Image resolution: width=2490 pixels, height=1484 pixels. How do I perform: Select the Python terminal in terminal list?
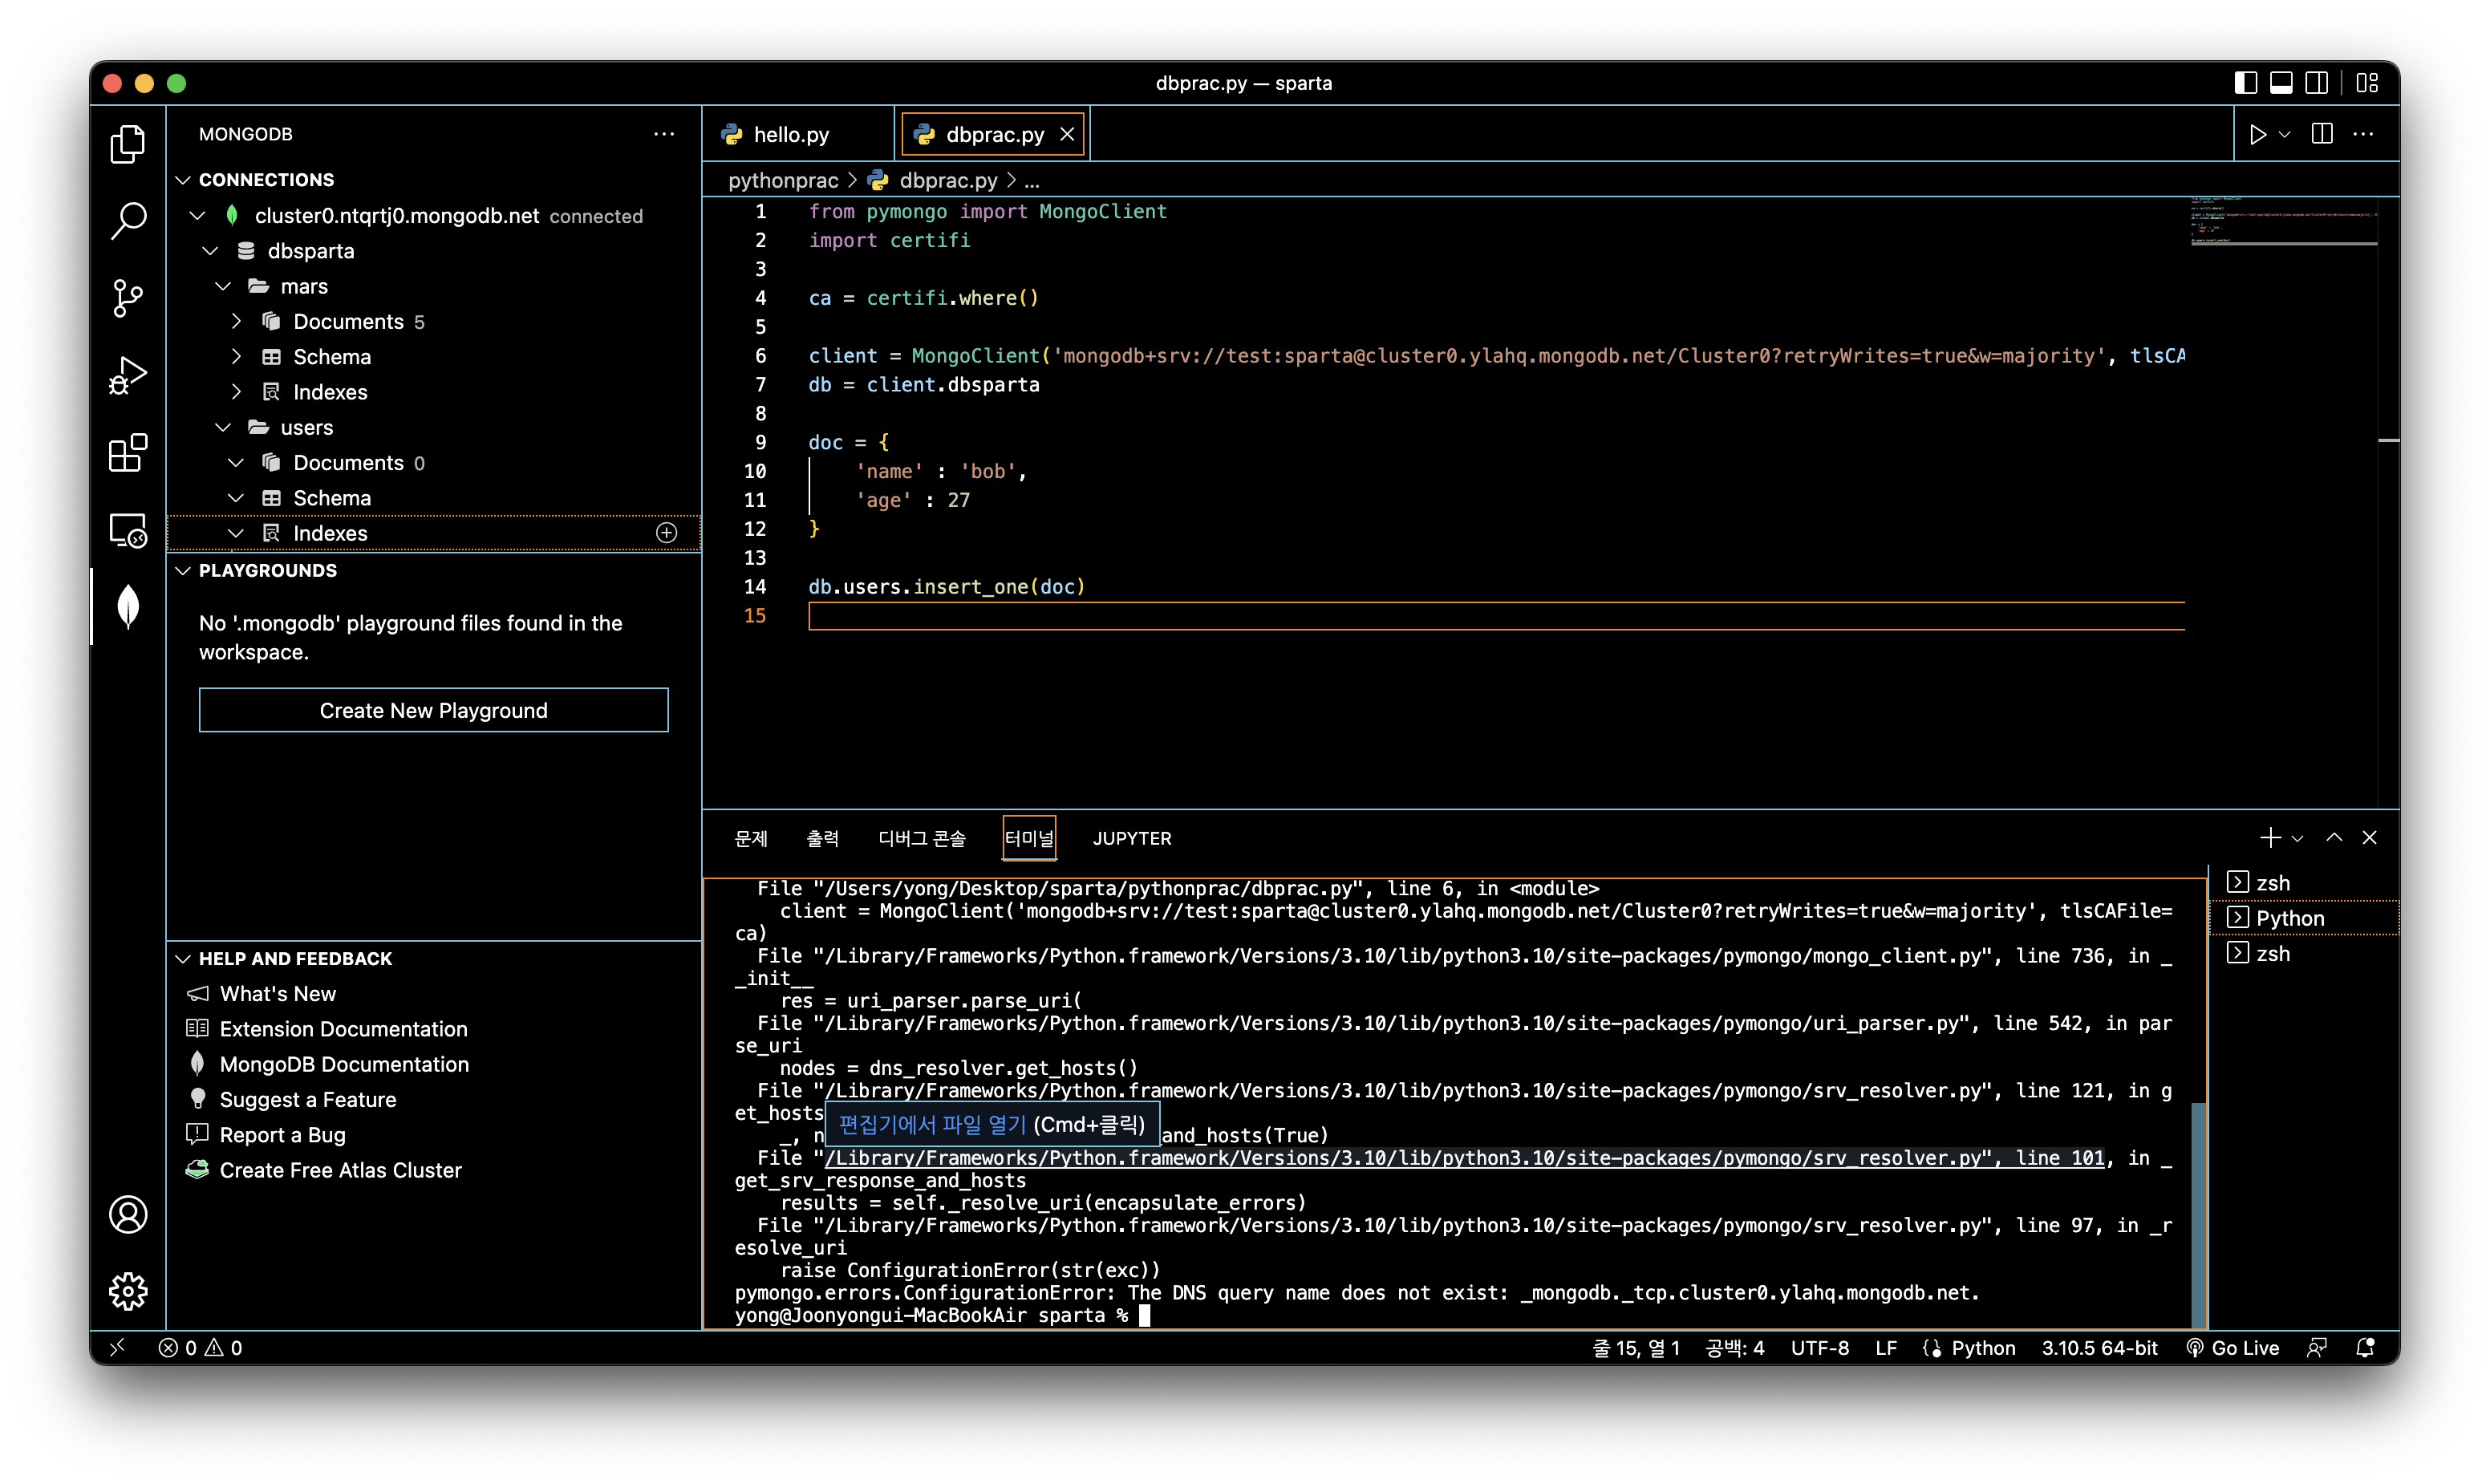pyautogui.click(x=2304, y=918)
